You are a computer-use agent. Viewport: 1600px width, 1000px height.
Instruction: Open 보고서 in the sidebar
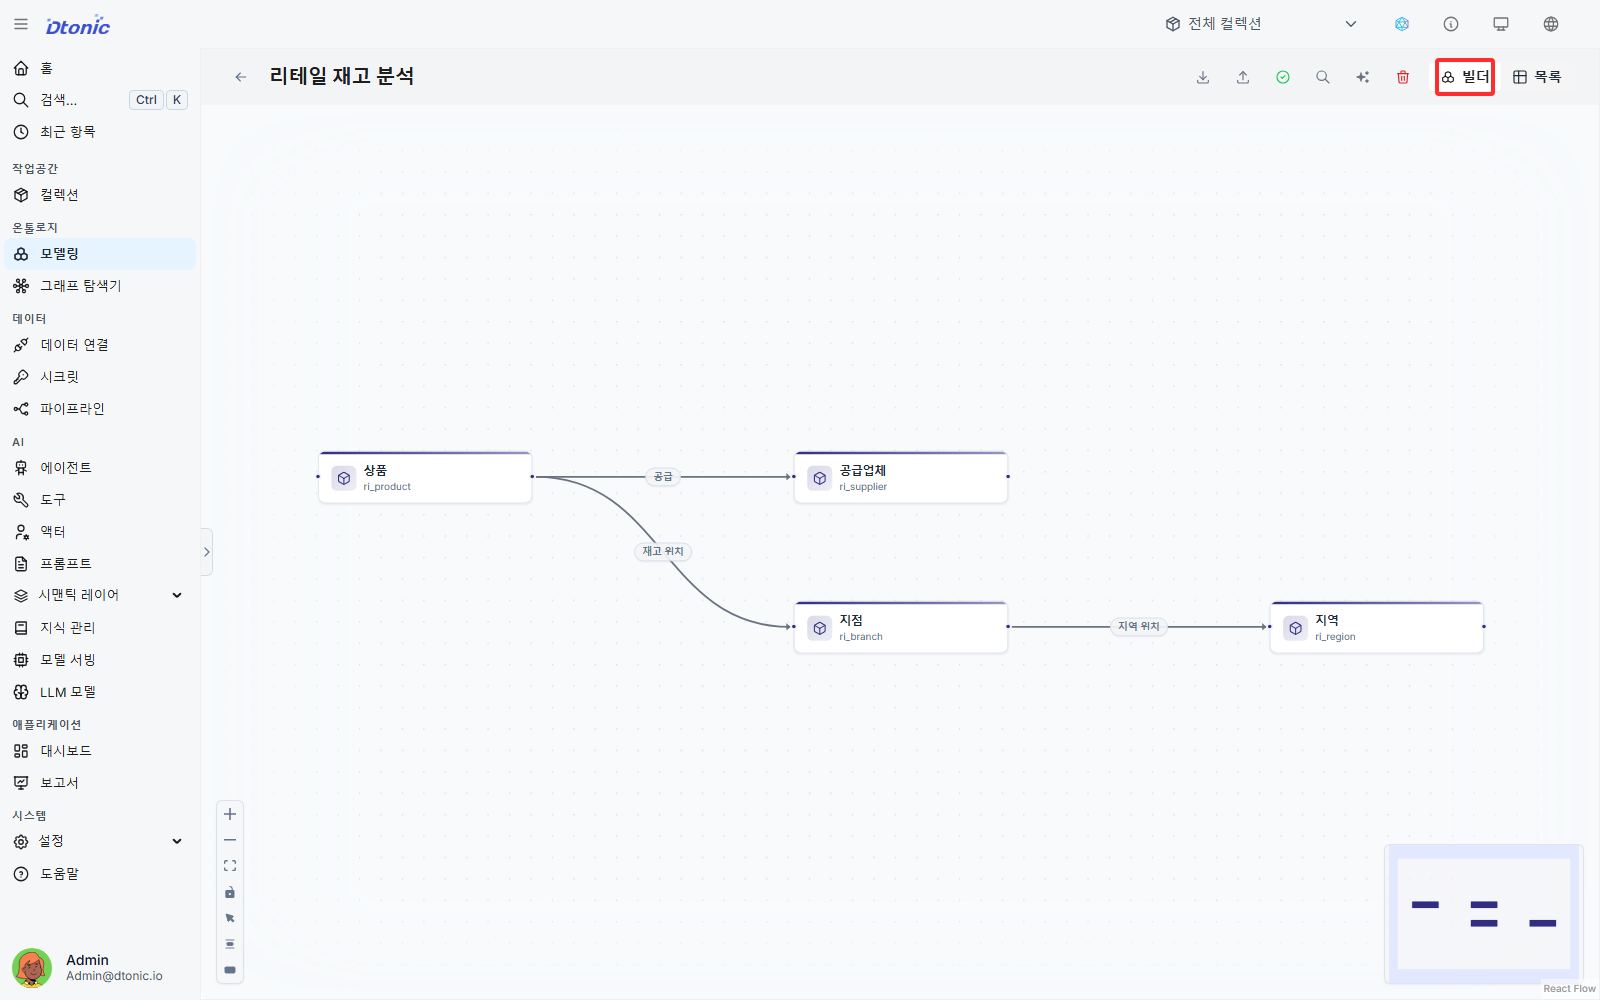pyautogui.click(x=100, y=783)
